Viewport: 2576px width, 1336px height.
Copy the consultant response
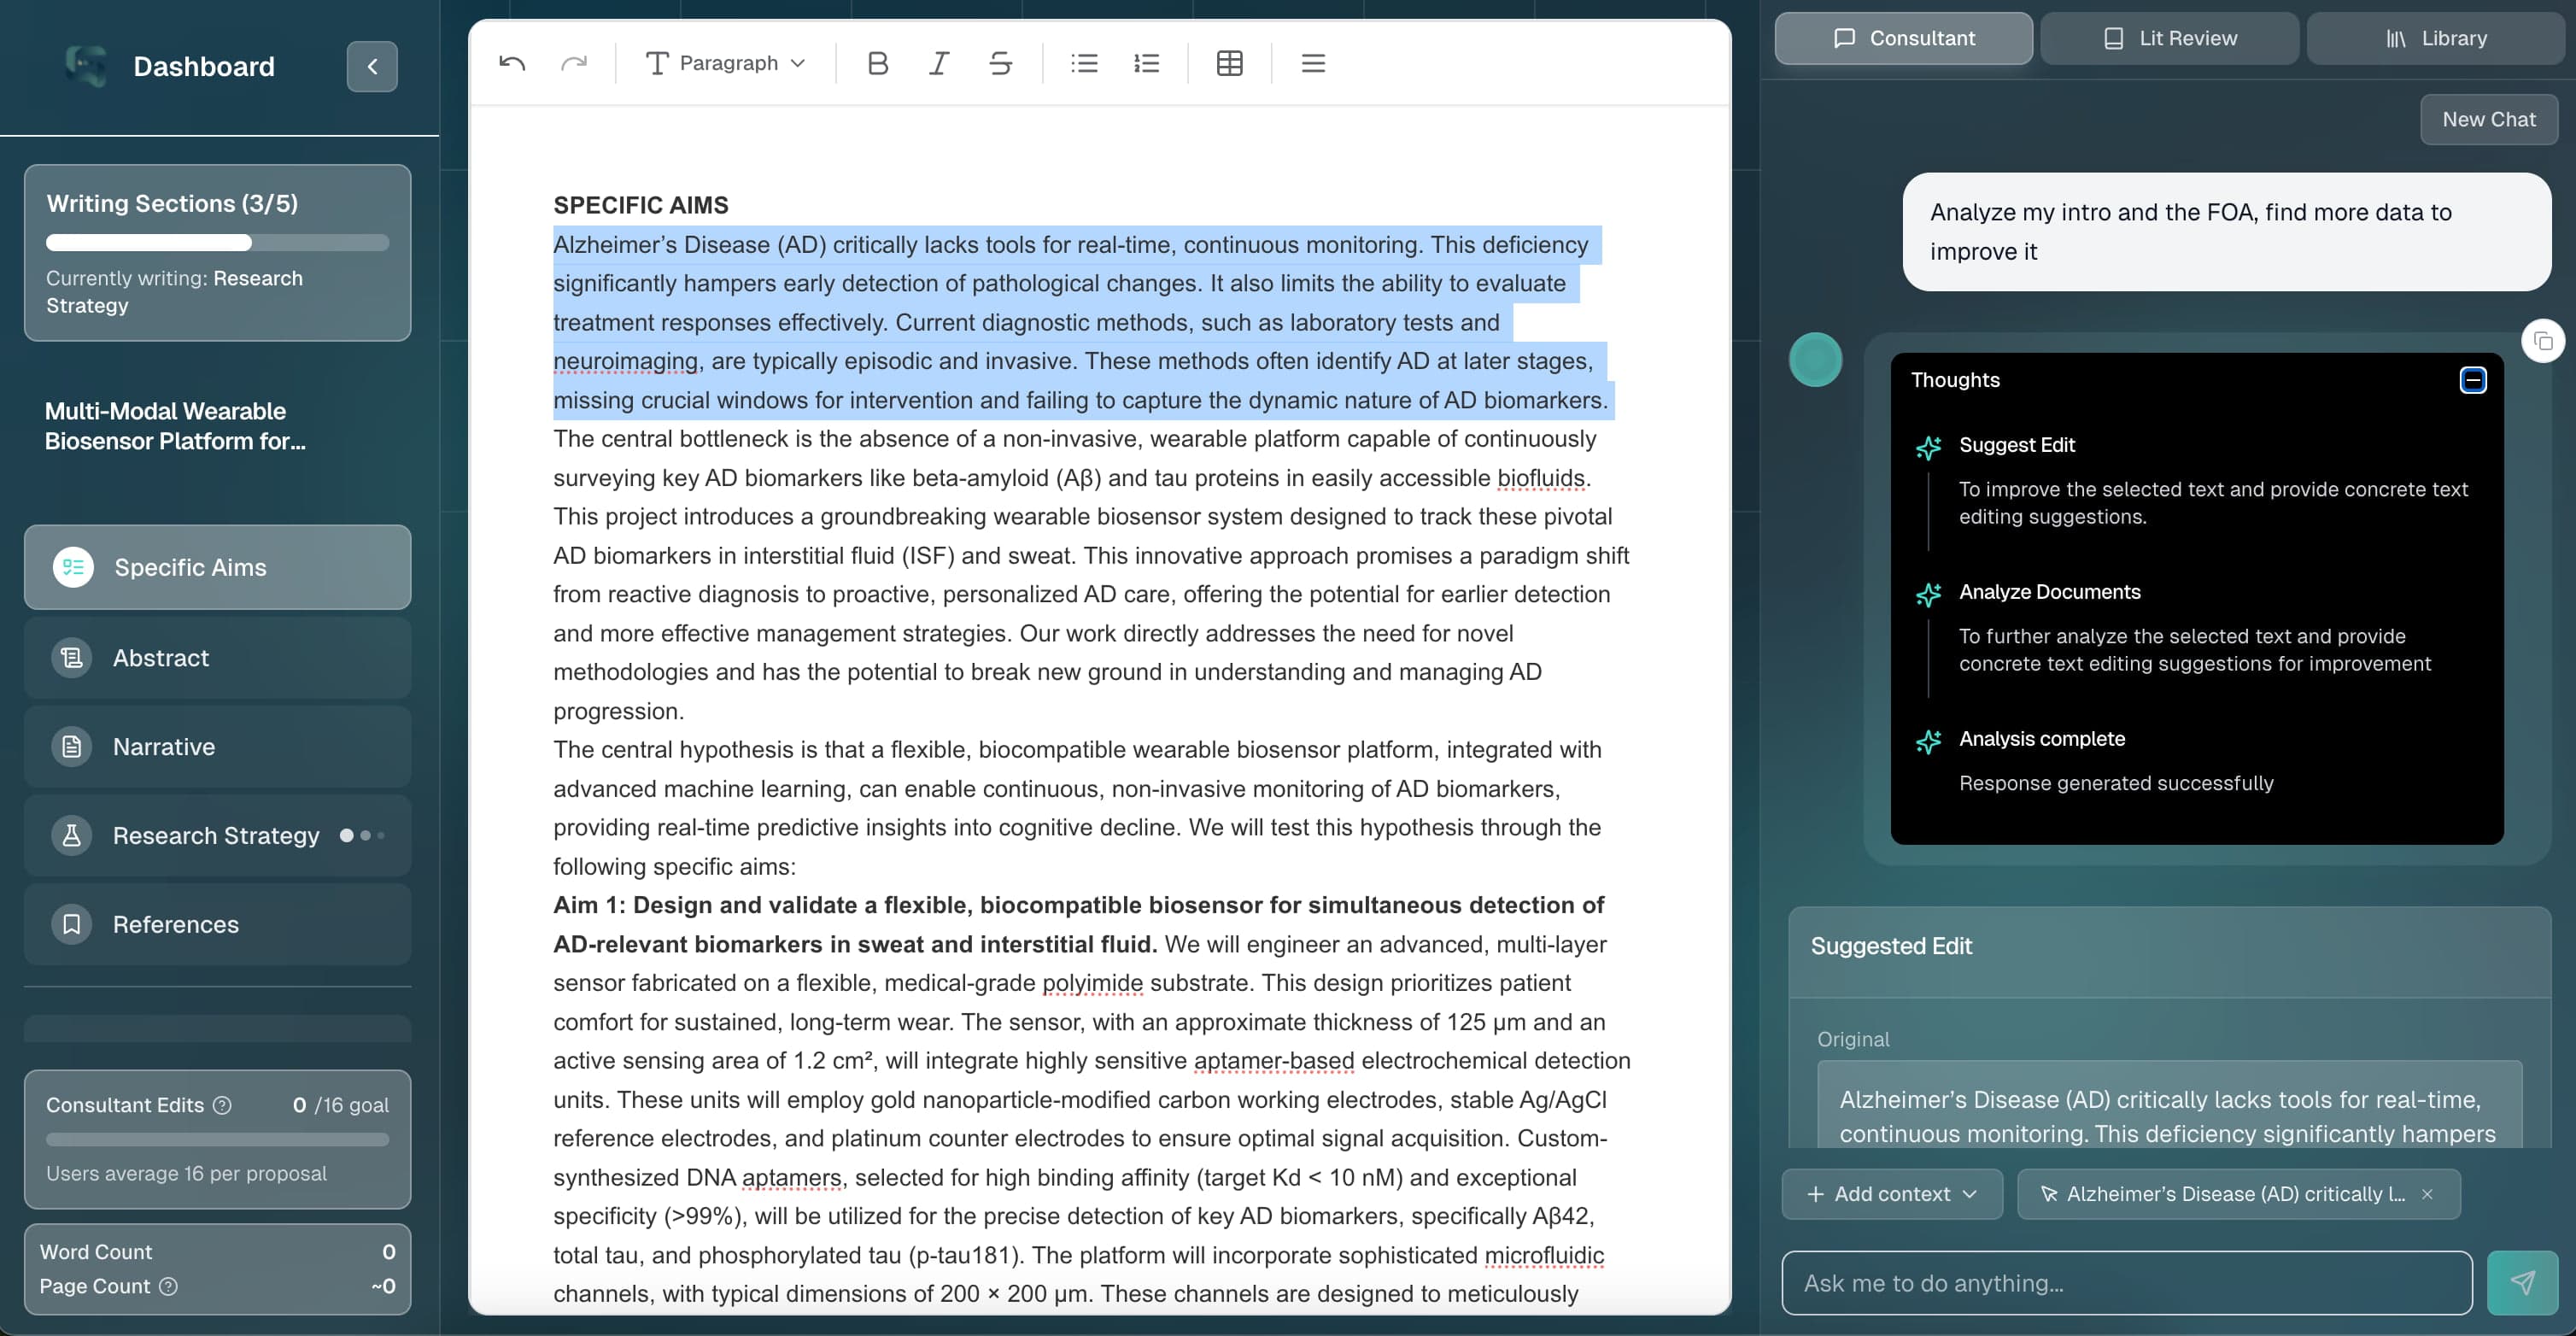point(2543,342)
